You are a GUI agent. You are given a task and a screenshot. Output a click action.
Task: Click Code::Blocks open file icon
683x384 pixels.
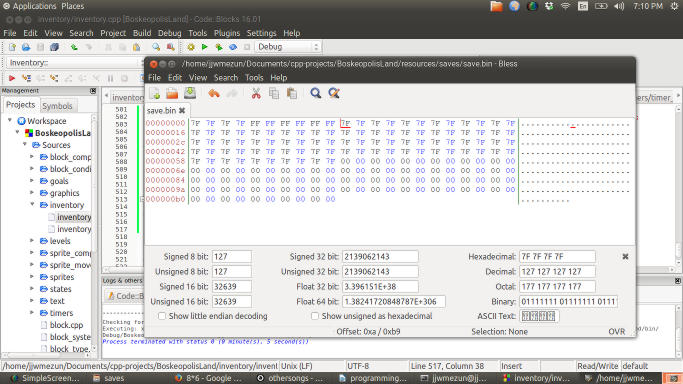point(26,47)
